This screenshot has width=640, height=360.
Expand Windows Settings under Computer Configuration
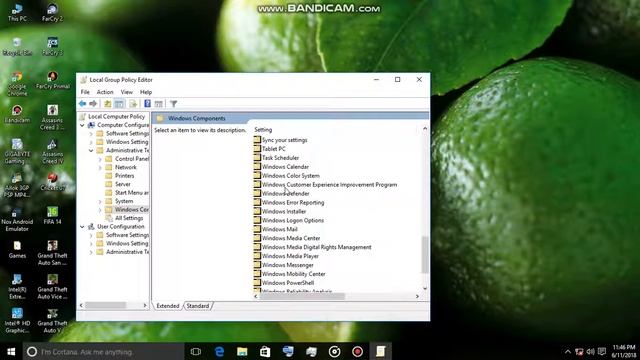(x=91, y=142)
